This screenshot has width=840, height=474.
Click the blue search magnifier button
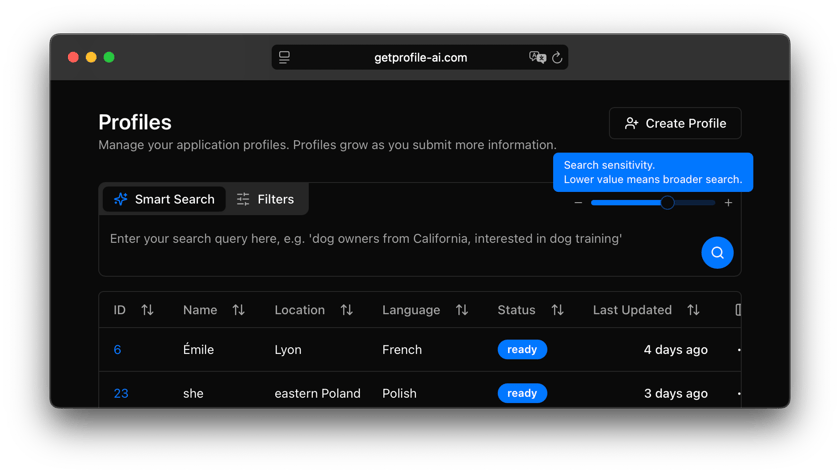717,253
